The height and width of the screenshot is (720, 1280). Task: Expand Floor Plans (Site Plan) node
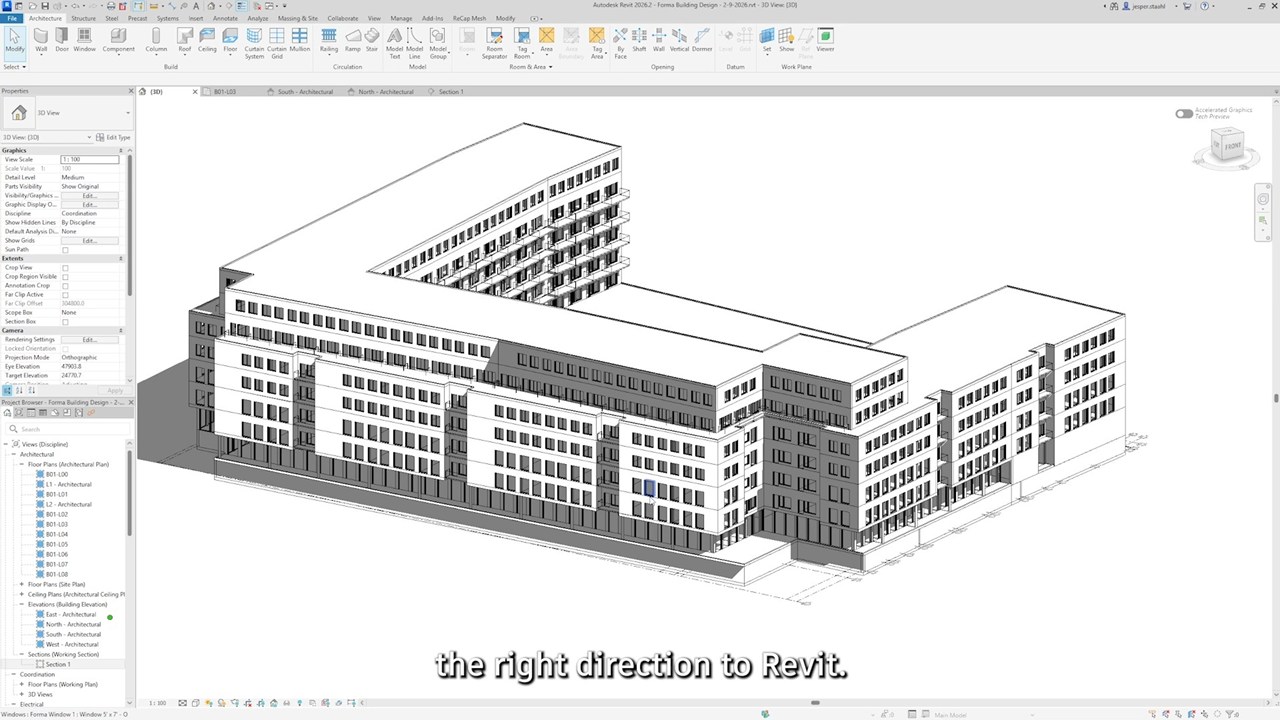pos(22,584)
